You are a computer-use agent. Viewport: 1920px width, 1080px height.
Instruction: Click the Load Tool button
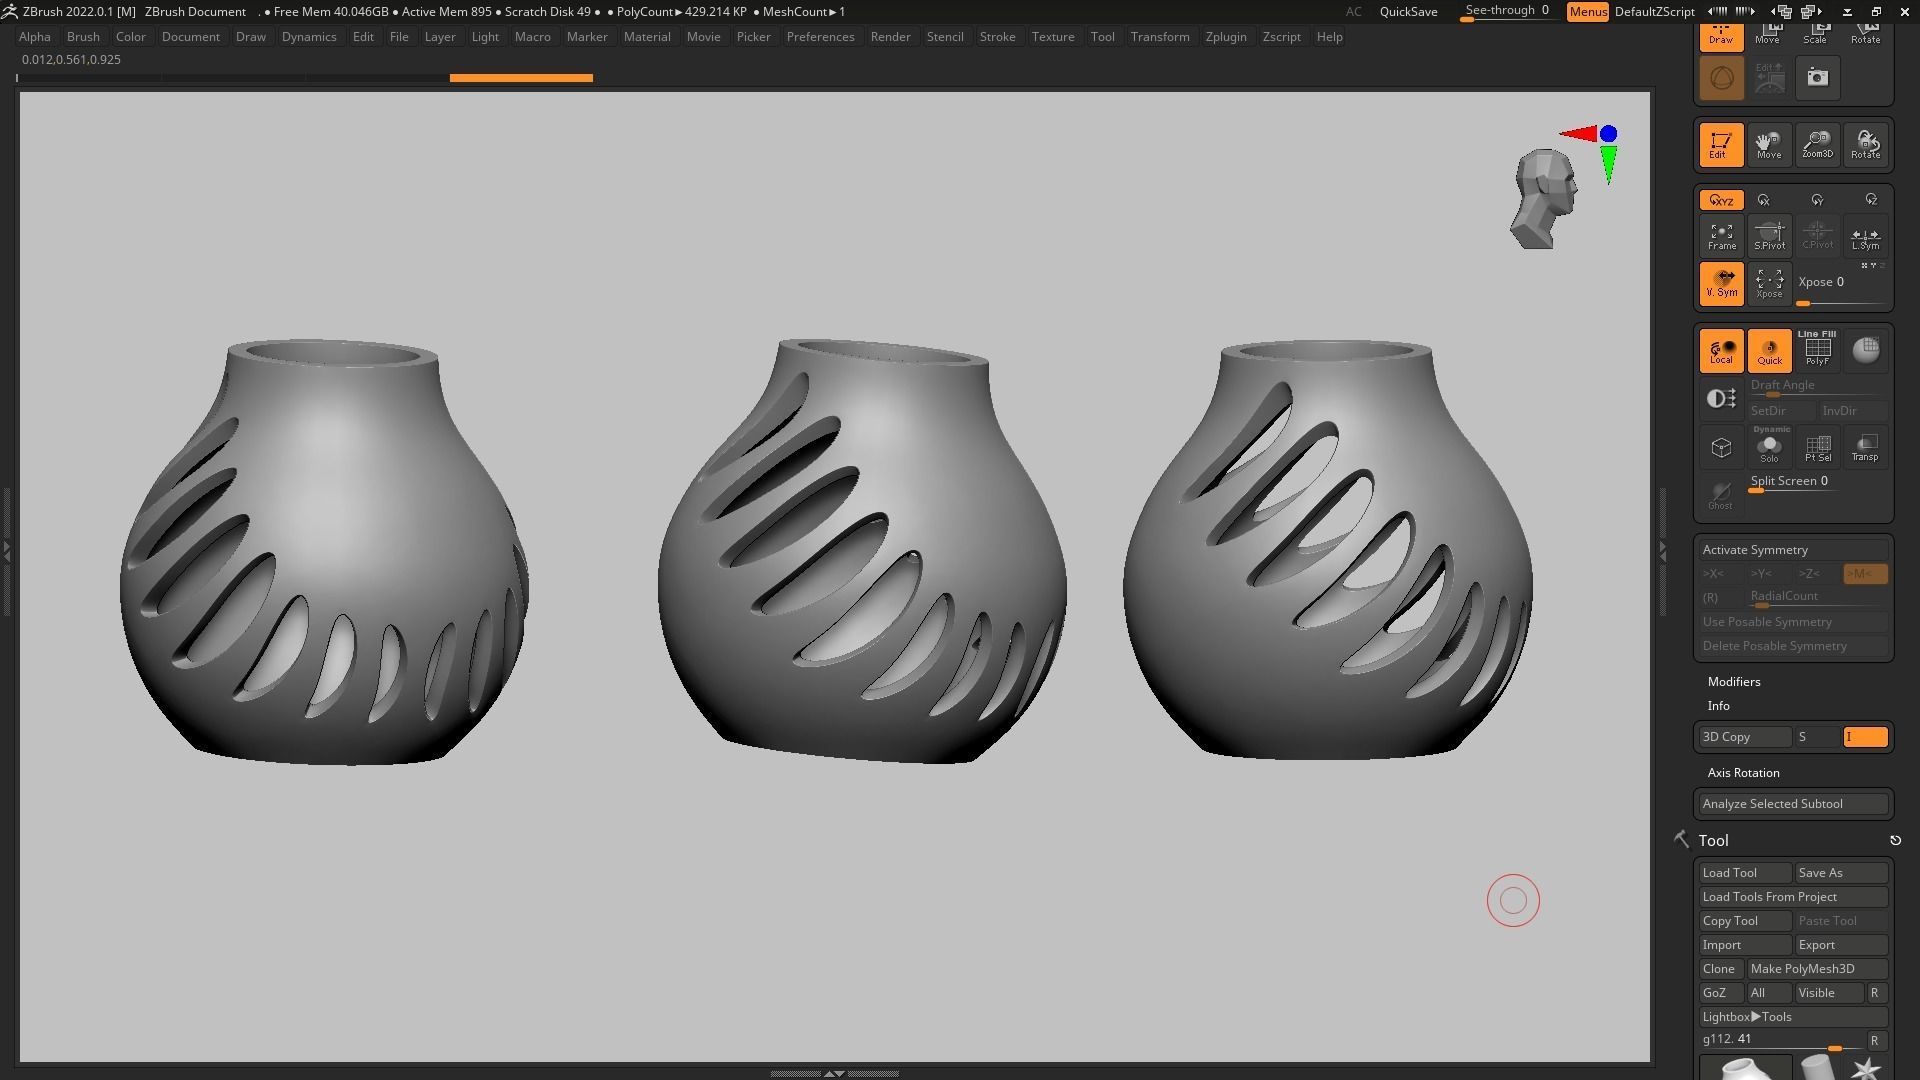coord(1745,873)
